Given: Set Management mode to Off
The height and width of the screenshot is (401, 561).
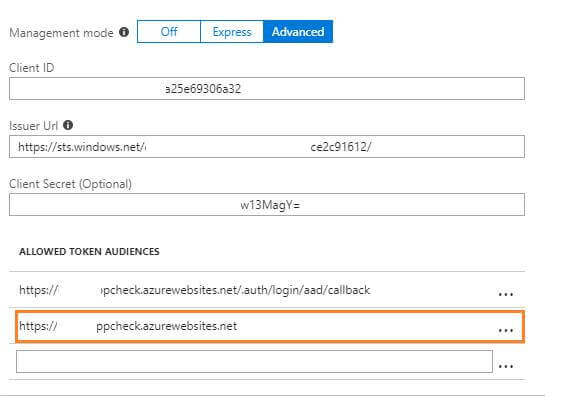Looking at the screenshot, I should coord(169,32).
